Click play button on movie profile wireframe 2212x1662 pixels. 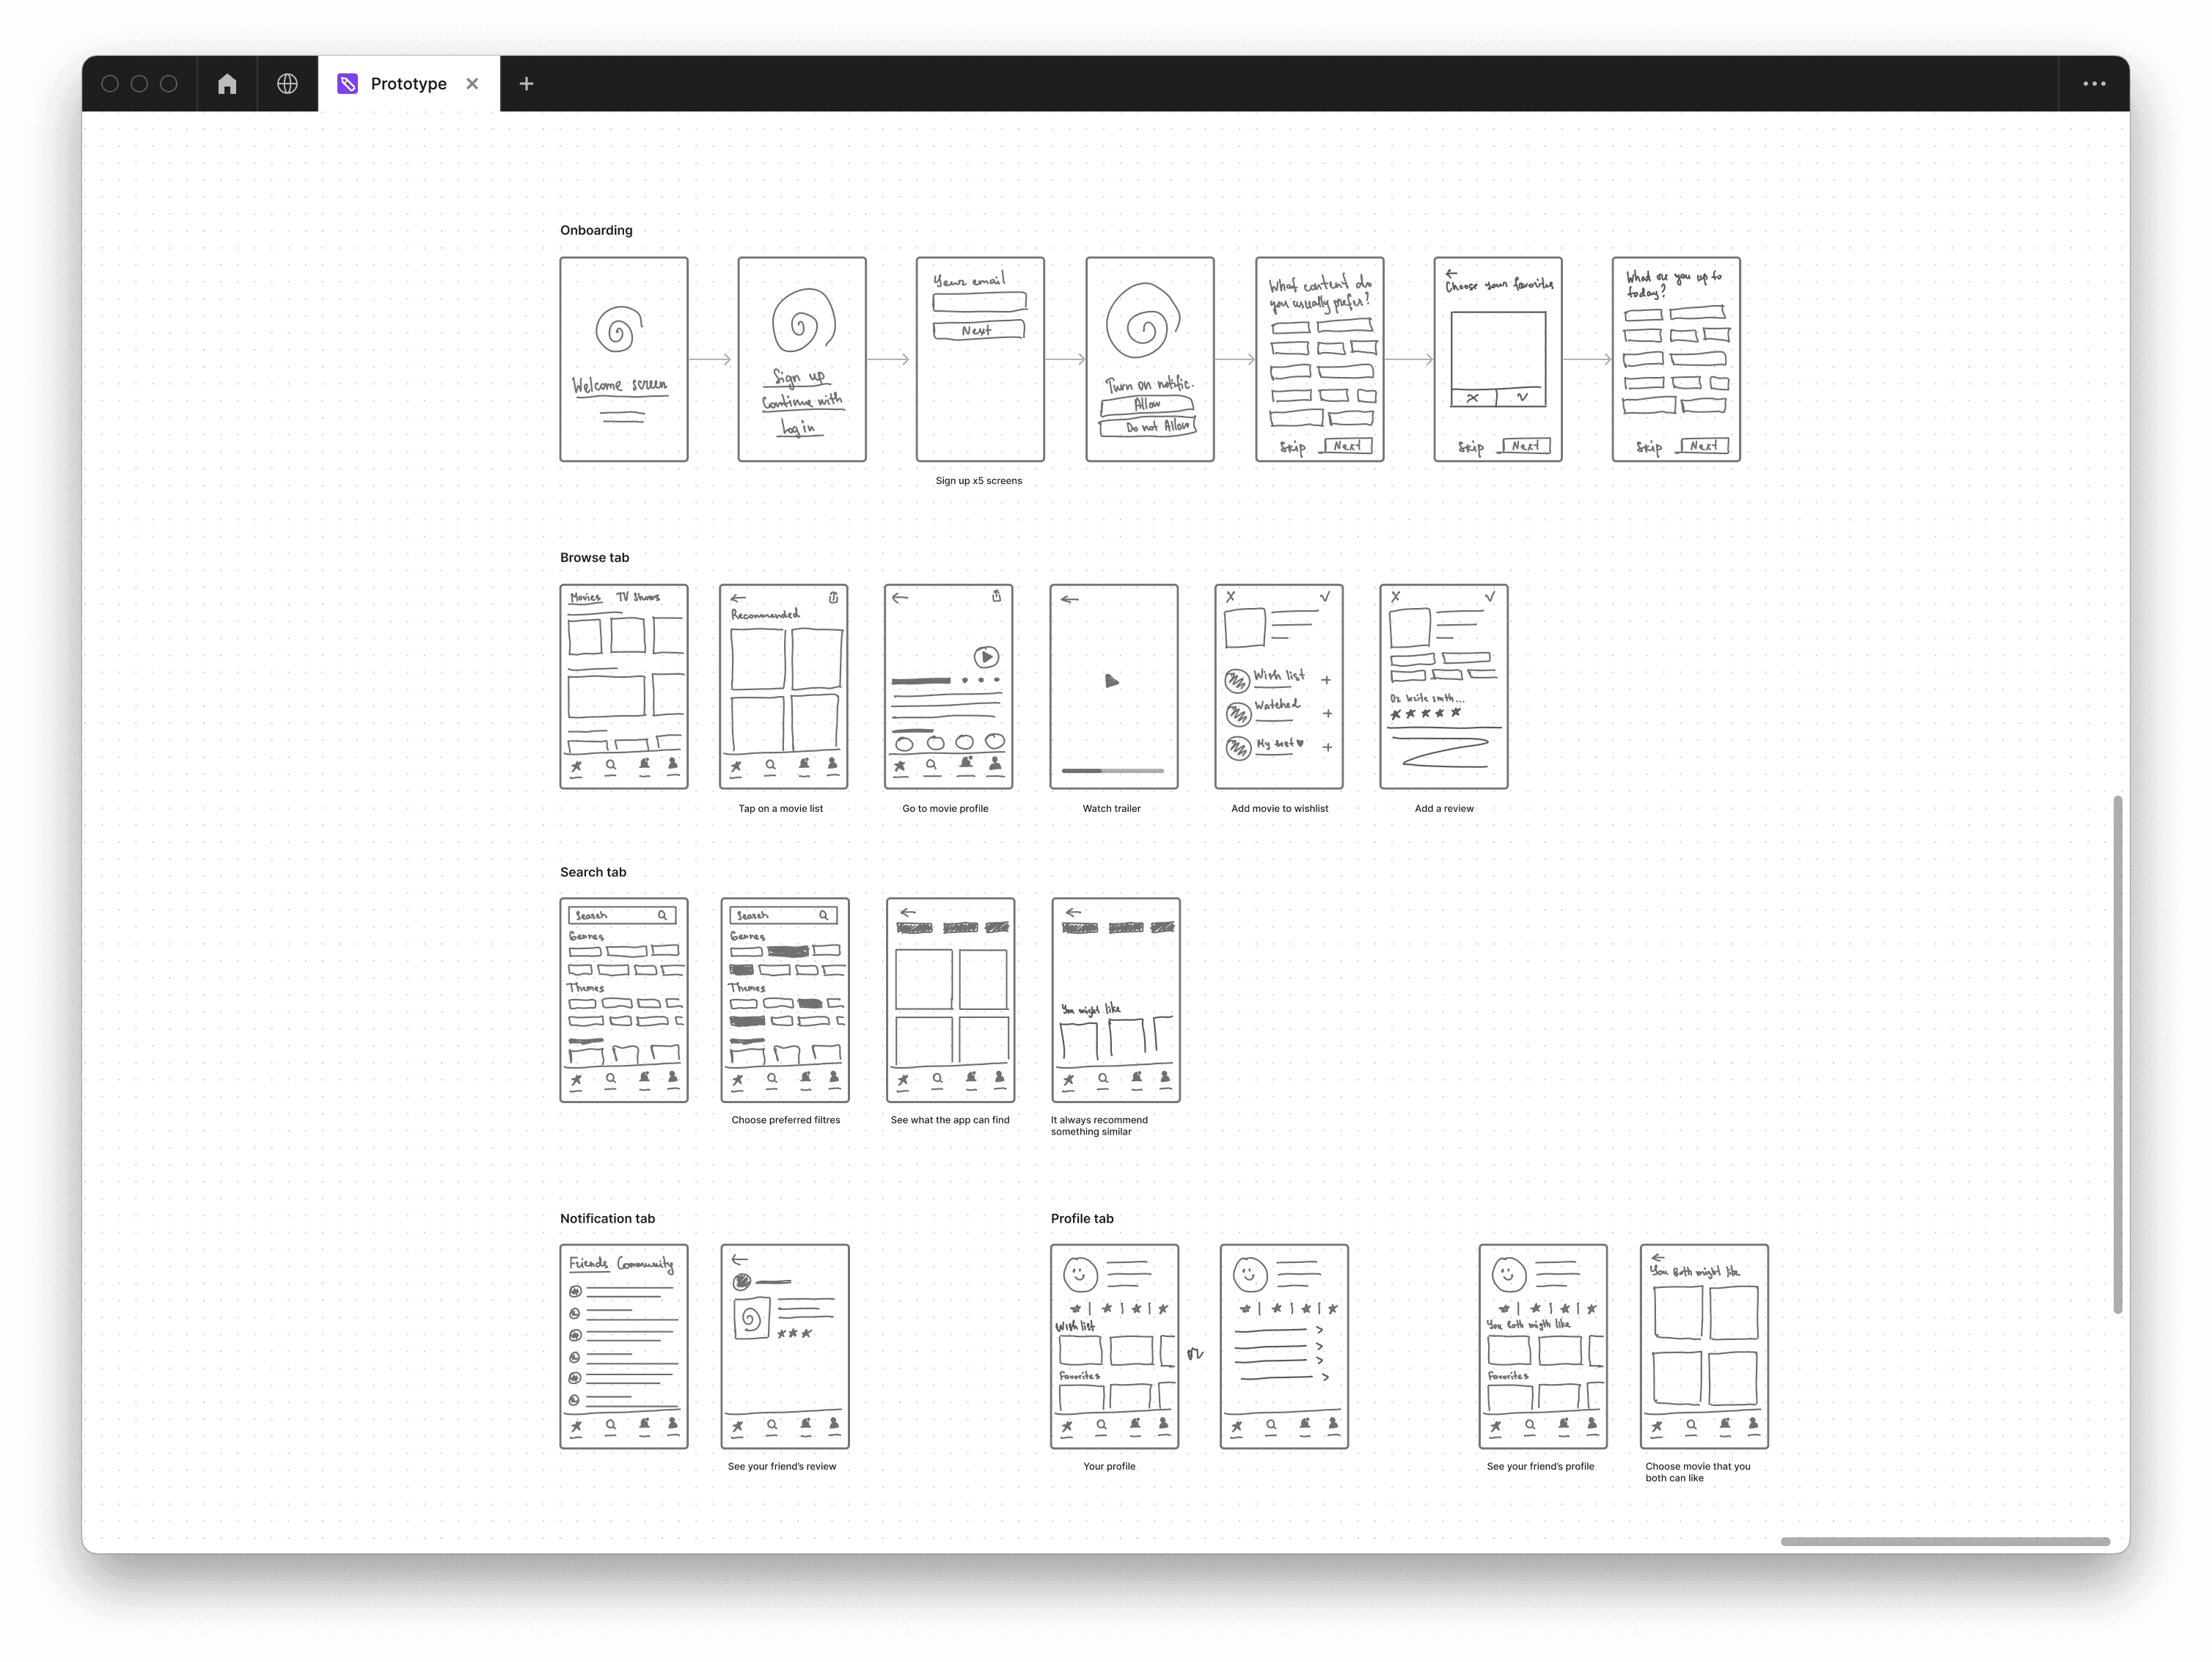click(x=986, y=657)
